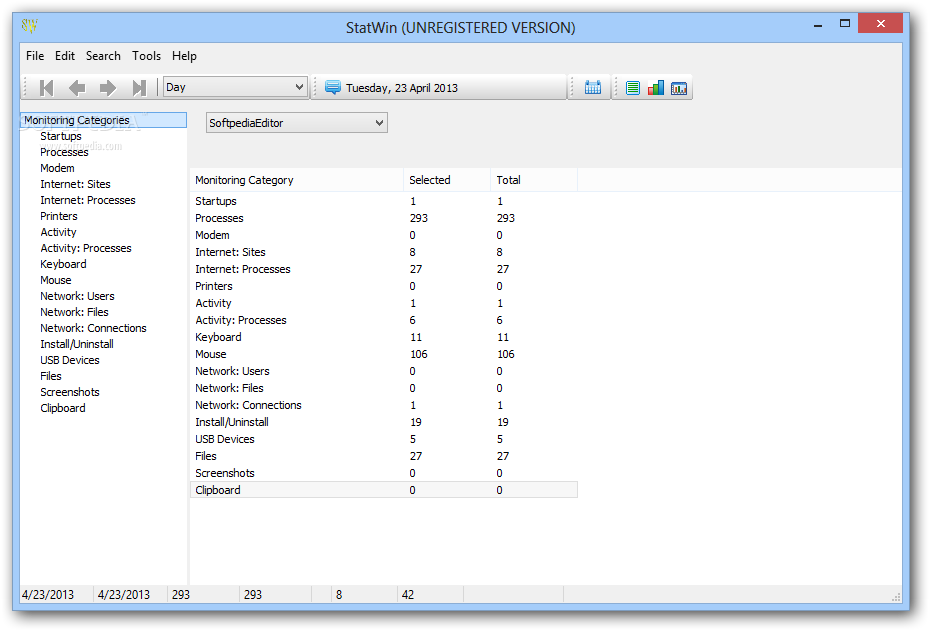The width and height of the screenshot is (930, 631).
Task: Select Files in the sidebar tree
Action: 51,377
